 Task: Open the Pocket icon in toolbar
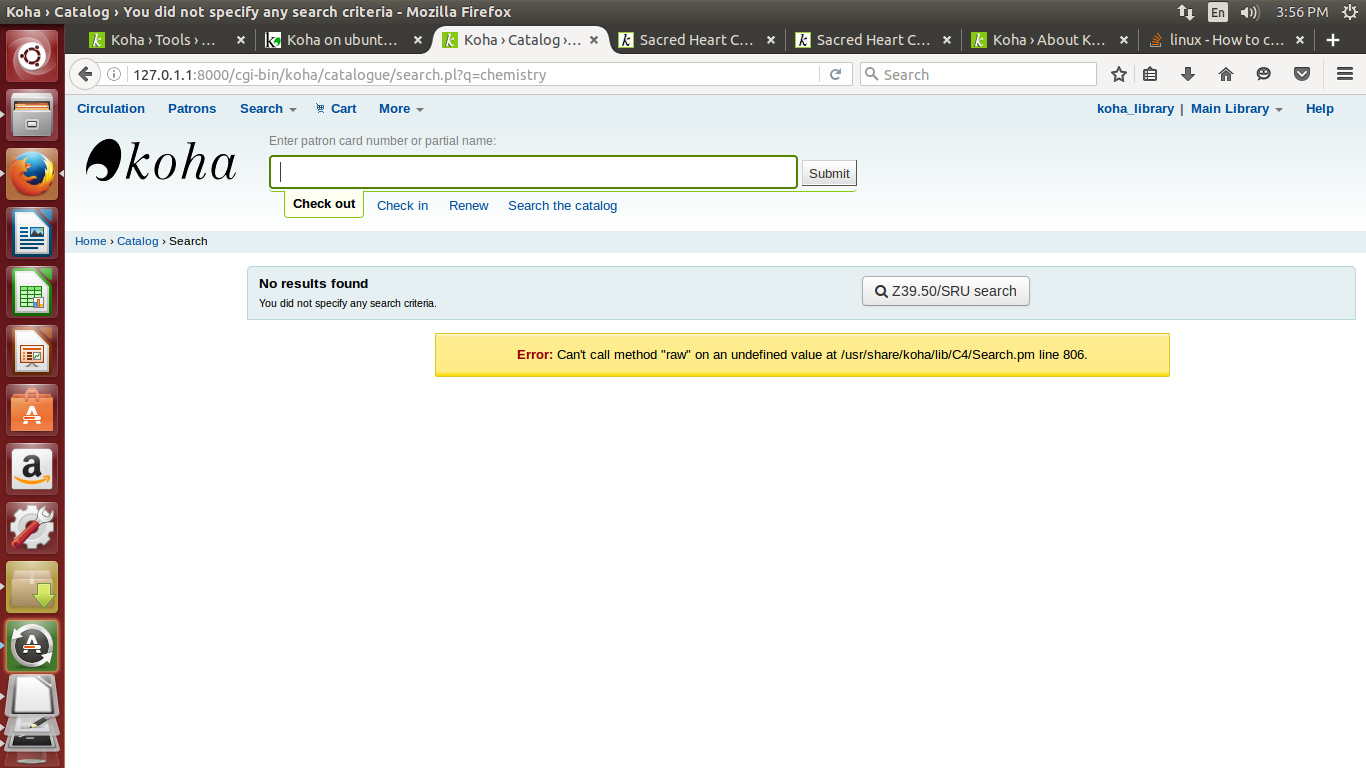pos(1302,74)
